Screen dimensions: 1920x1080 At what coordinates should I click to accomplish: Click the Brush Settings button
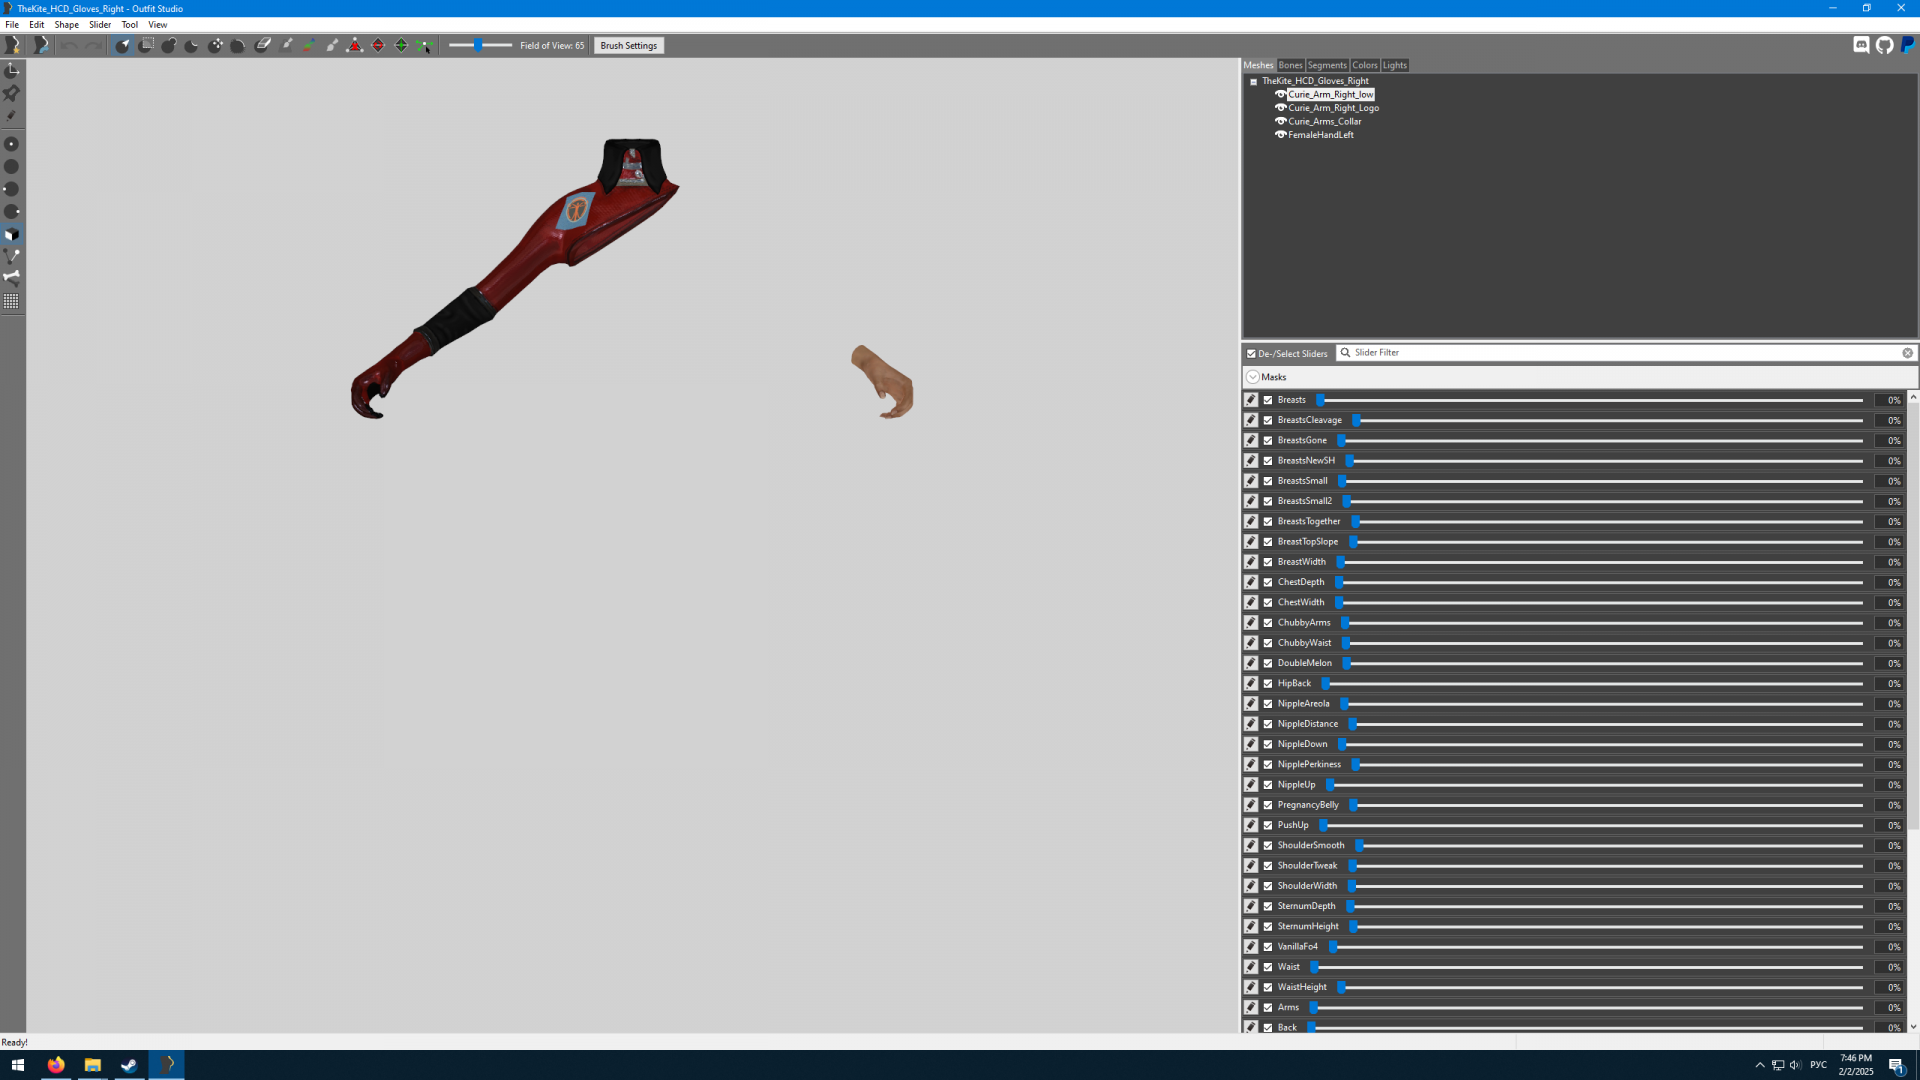coord(628,45)
